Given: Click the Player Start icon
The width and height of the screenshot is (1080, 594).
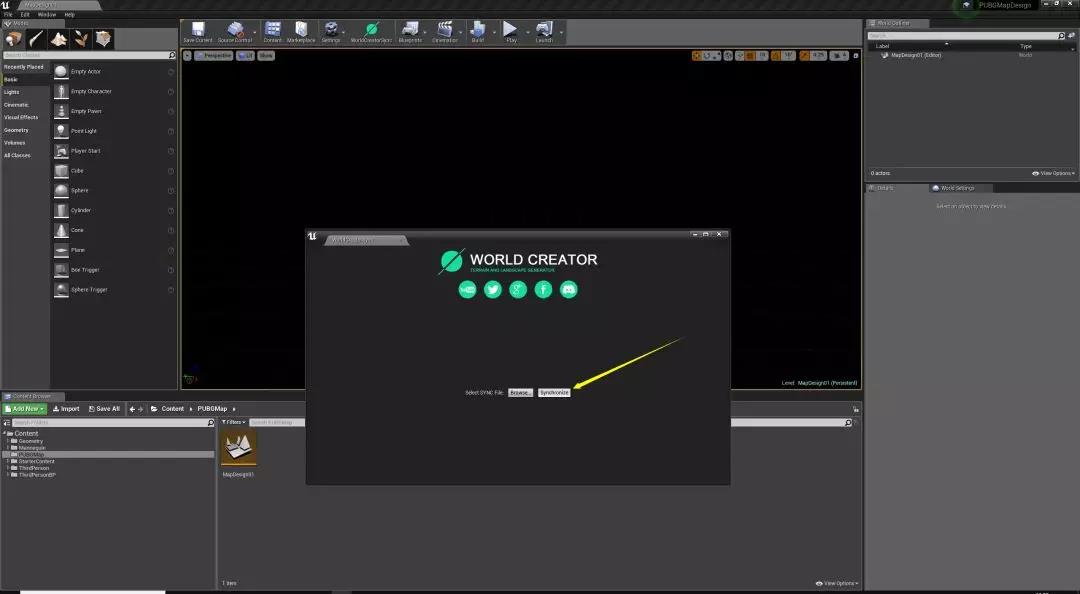Looking at the screenshot, I should point(61,151).
